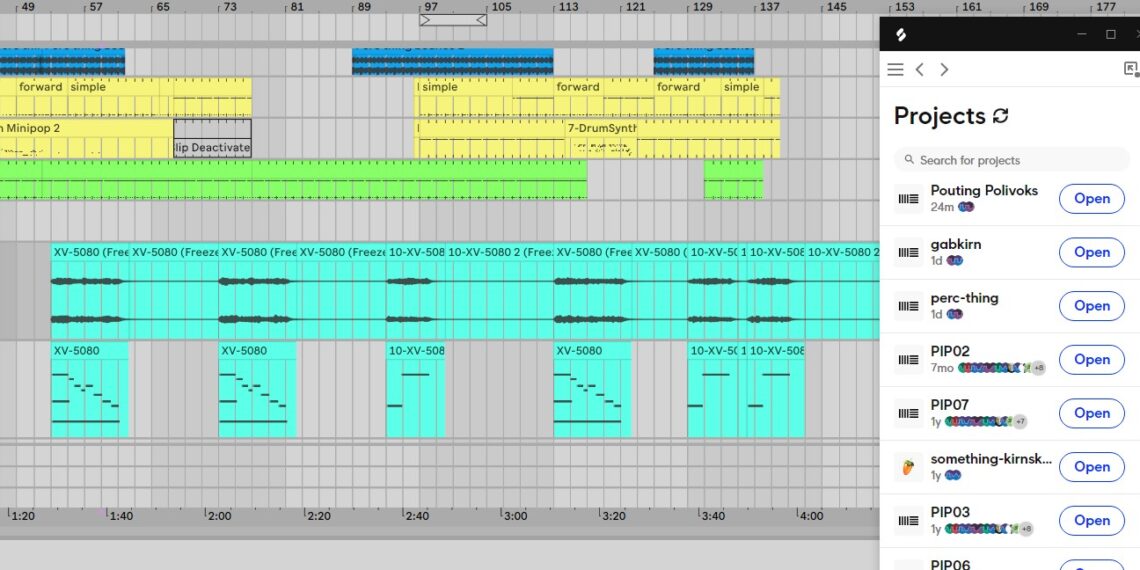Click the PIP03 project name

coord(950,513)
